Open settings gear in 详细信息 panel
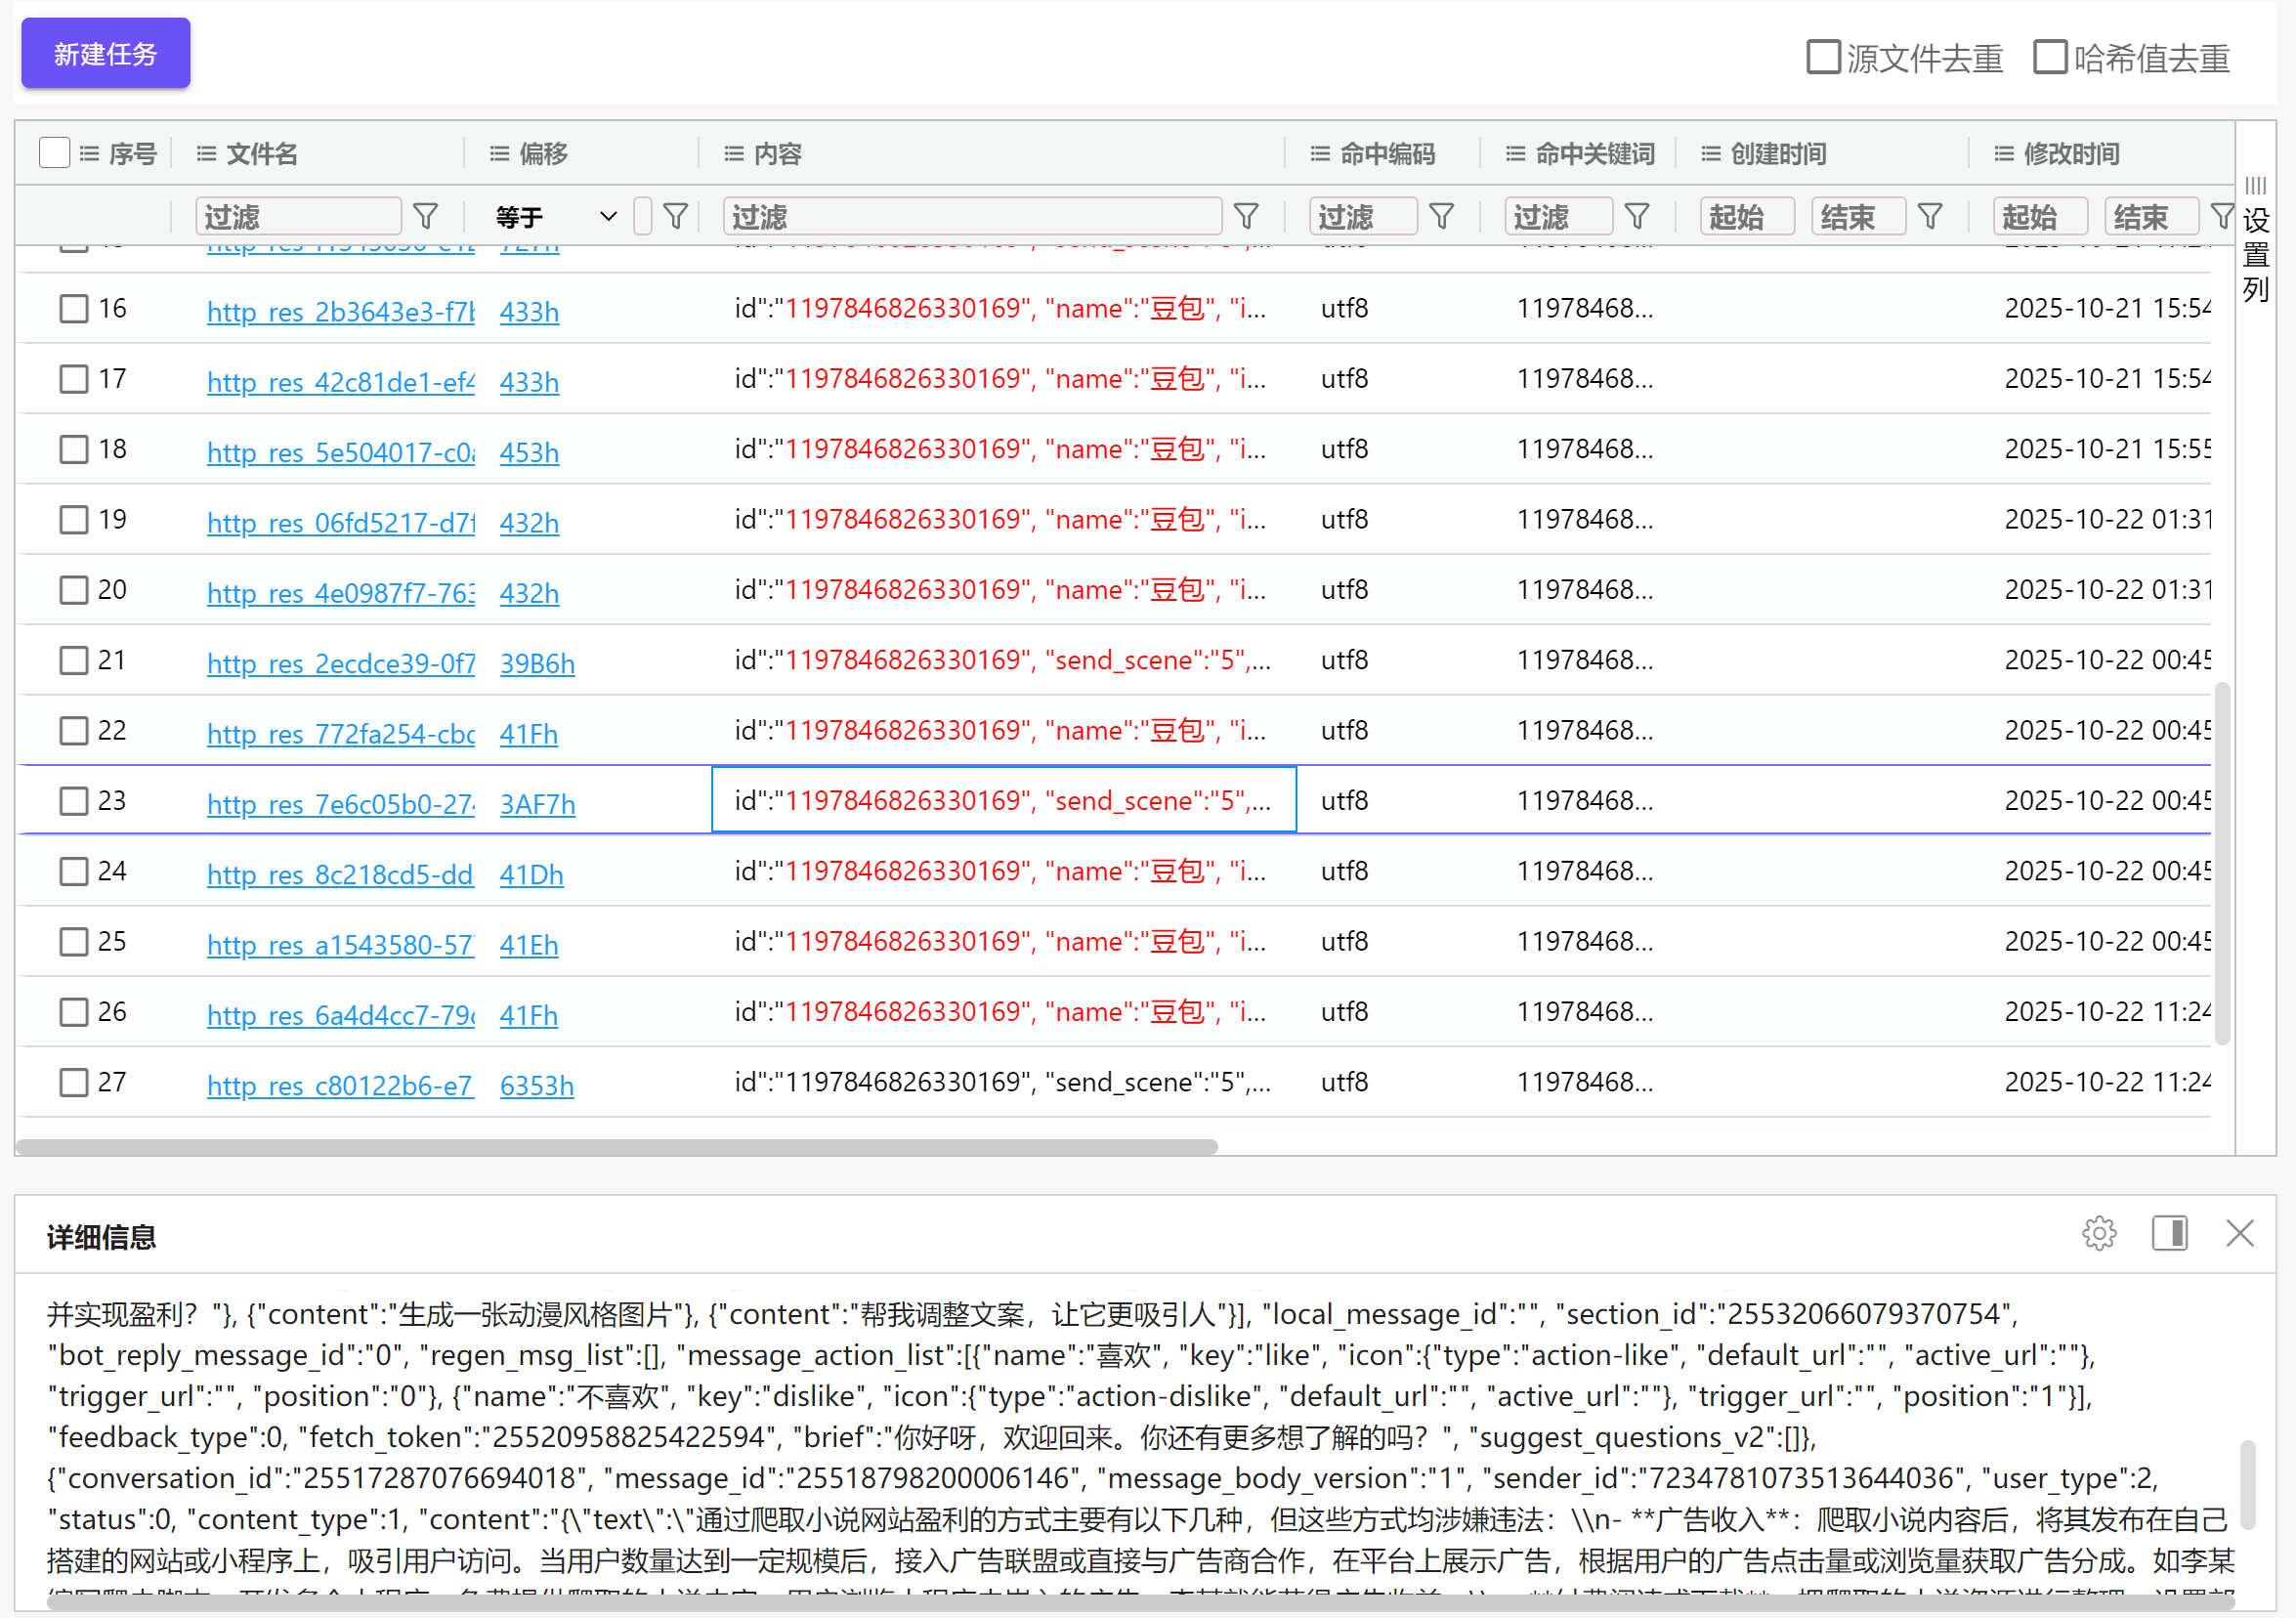2296x1618 pixels. 2098,1233
